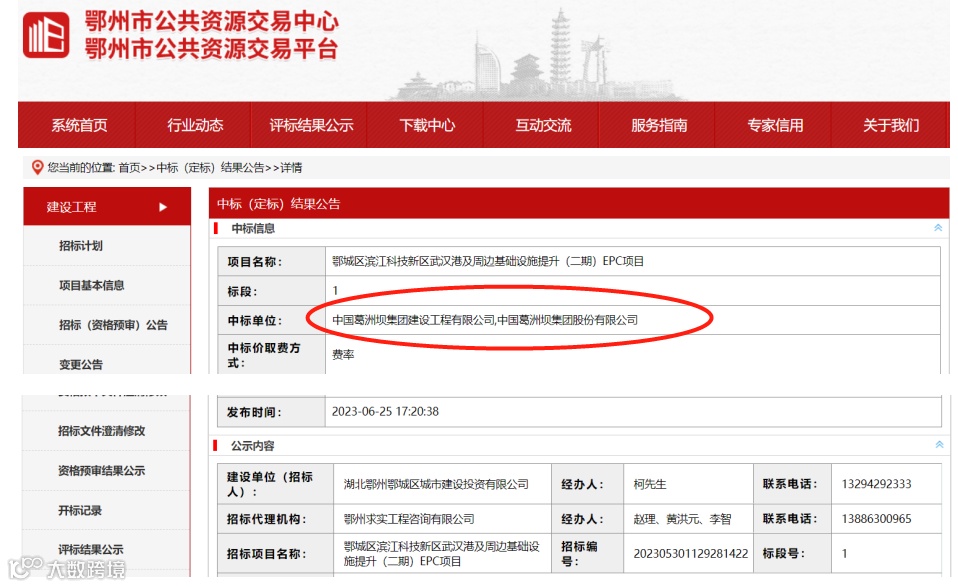Viewport: 958px width, 587px height.
Task: Open 行业动态 navigation item
Action: pos(195,125)
